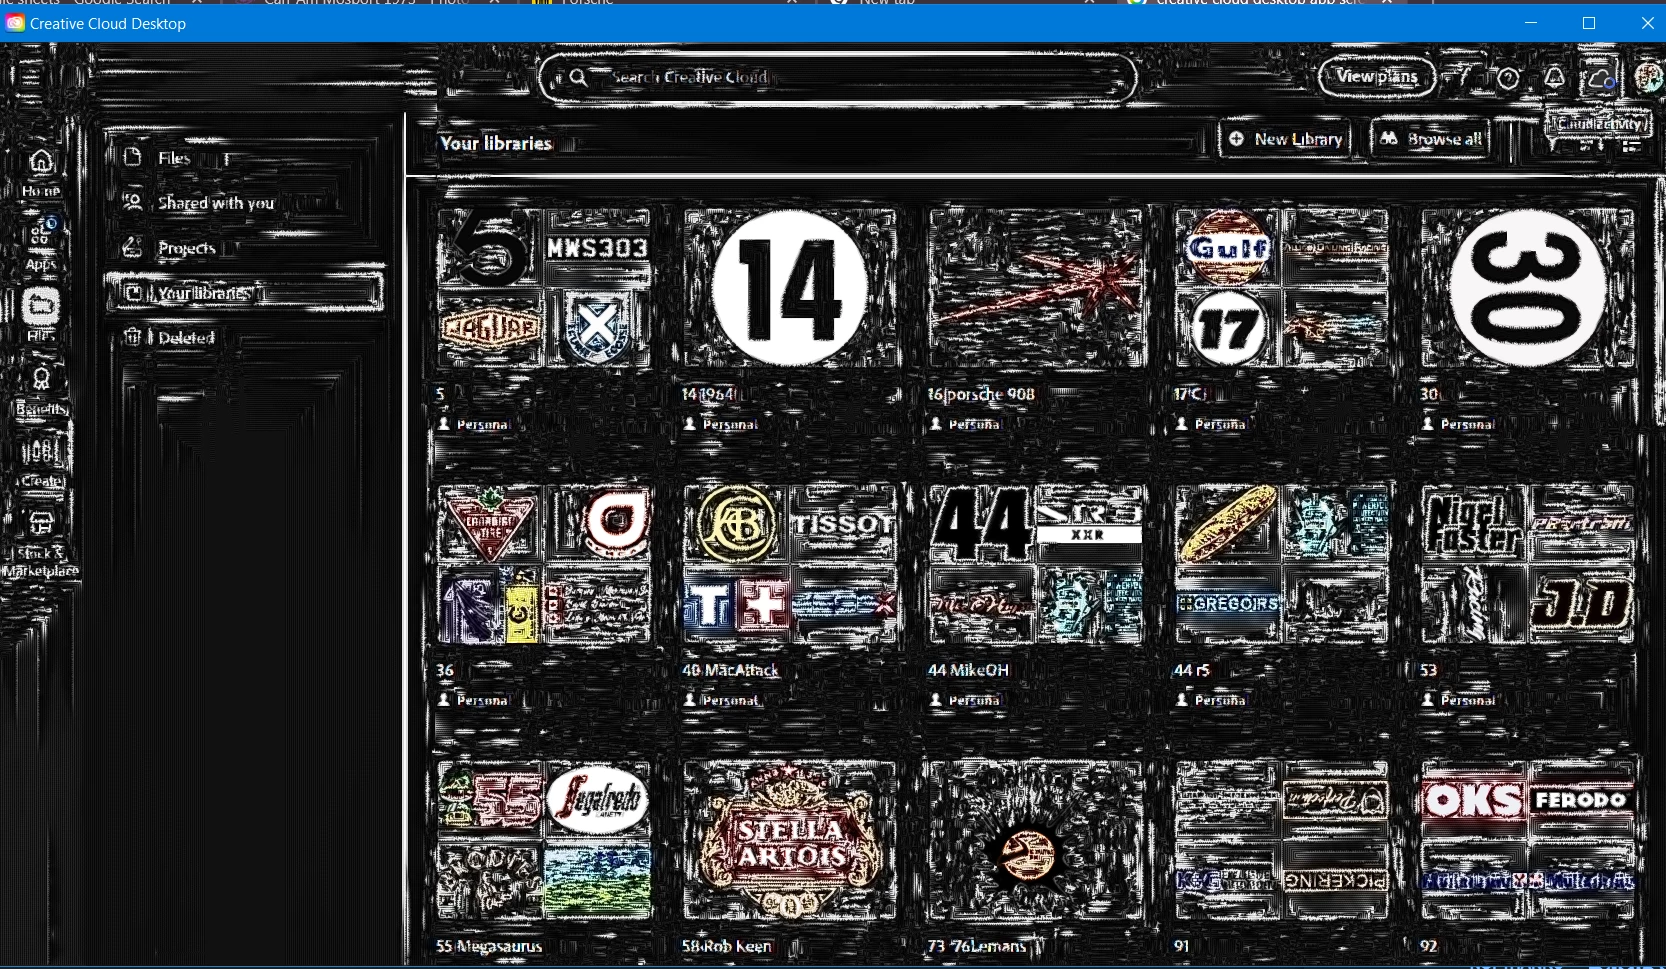The height and width of the screenshot is (969, 1666).
Task: Open the Nigel Foster 53 thumbnail
Action: tap(1528, 565)
